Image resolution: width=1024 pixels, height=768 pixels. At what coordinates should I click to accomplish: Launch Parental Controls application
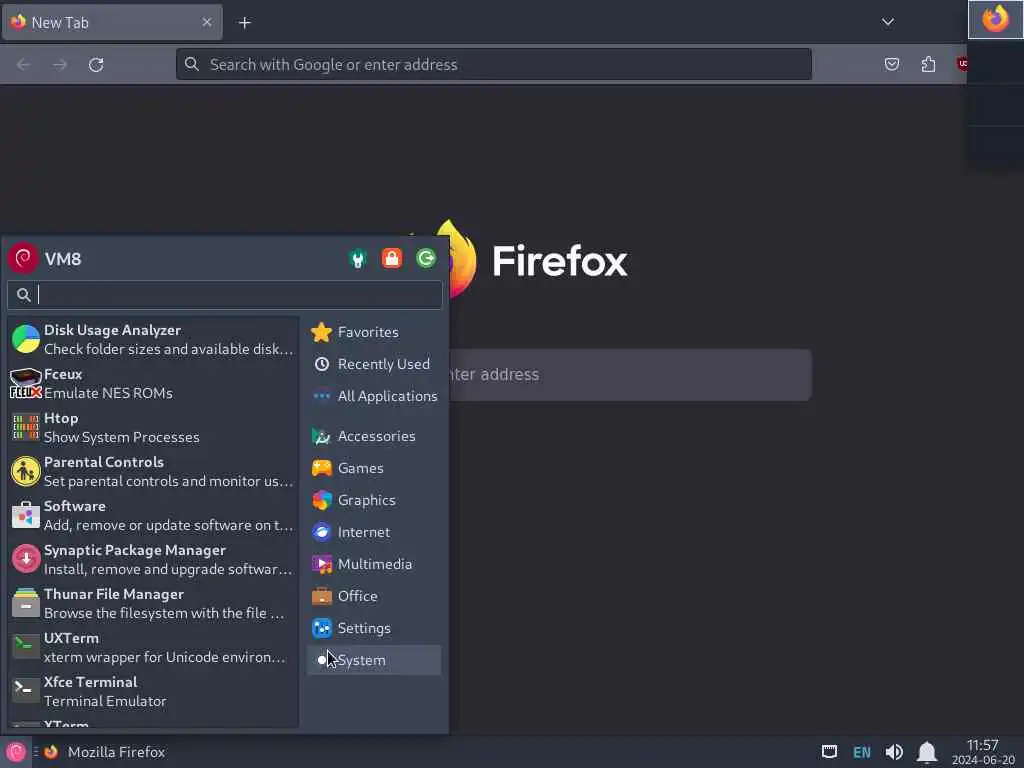(153, 471)
